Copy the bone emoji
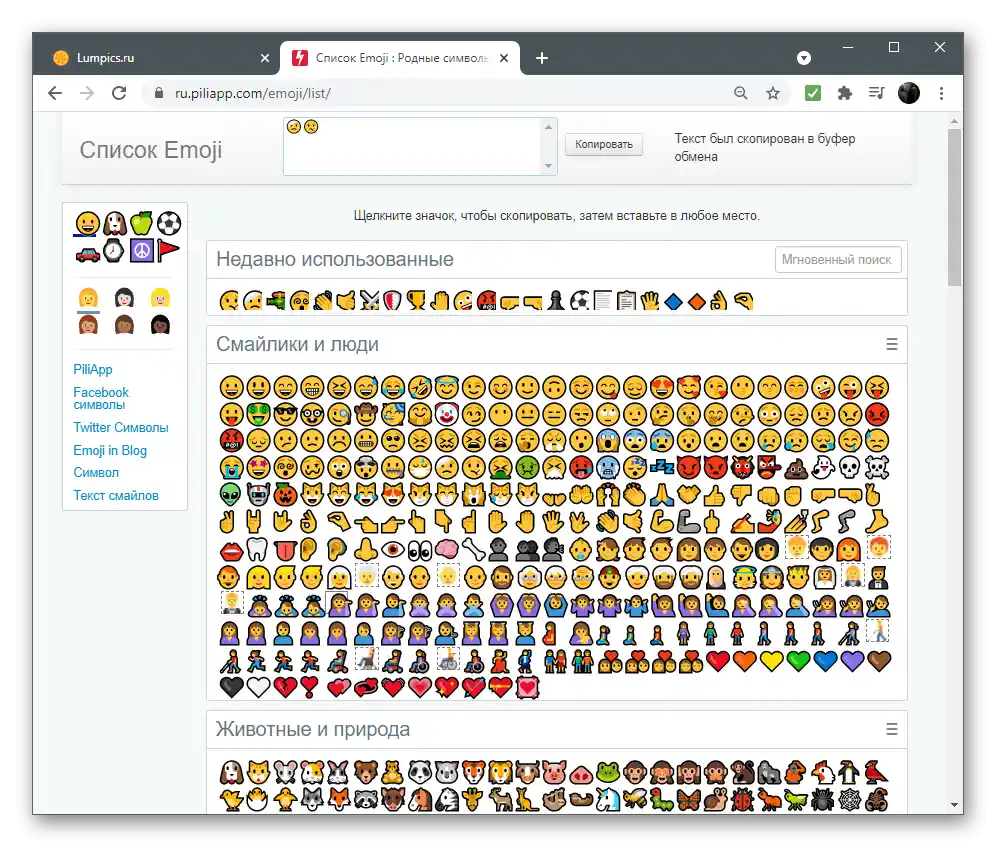 click(x=473, y=549)
